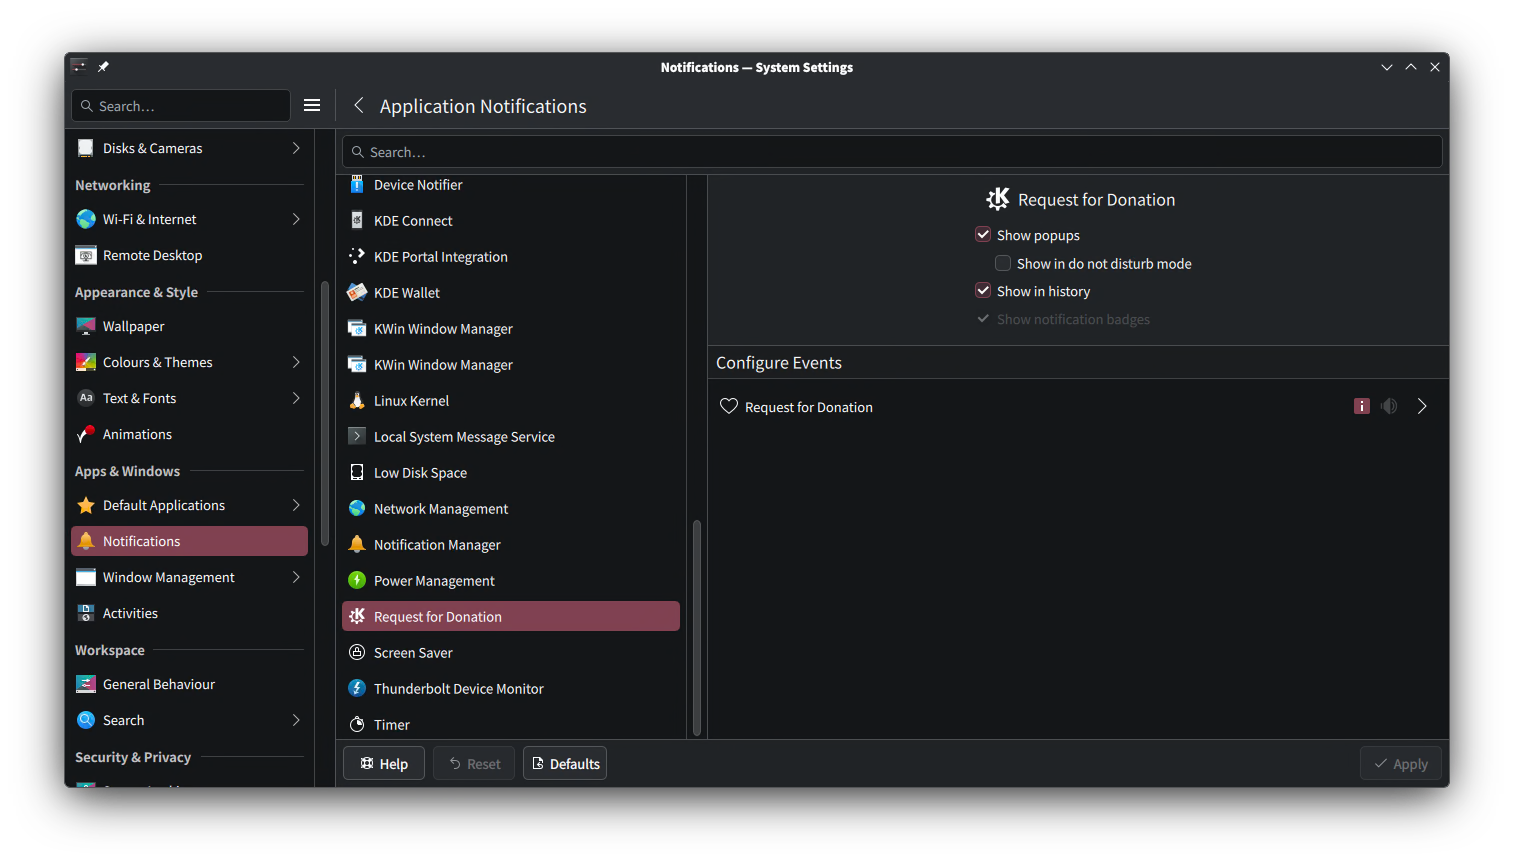
Task: Expand the Window Management chevron
Action: pos(296,577)
